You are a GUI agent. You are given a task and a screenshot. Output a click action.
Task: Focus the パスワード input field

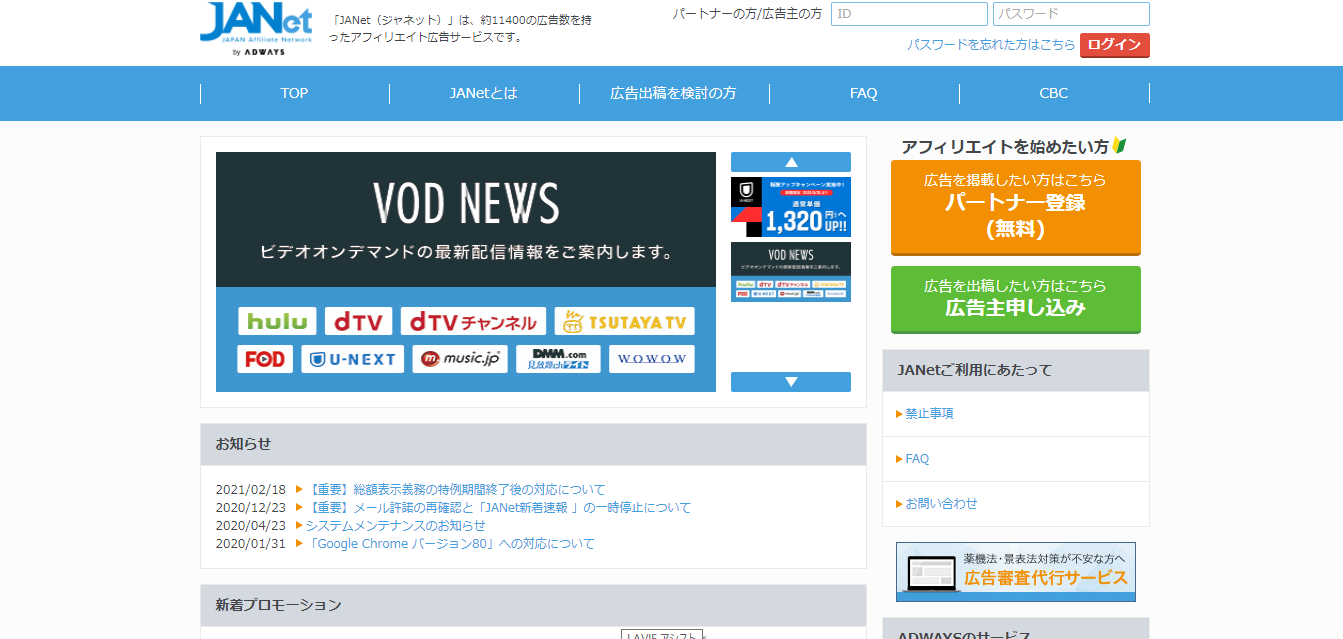pyautogui.click(x=1071, y=14)
